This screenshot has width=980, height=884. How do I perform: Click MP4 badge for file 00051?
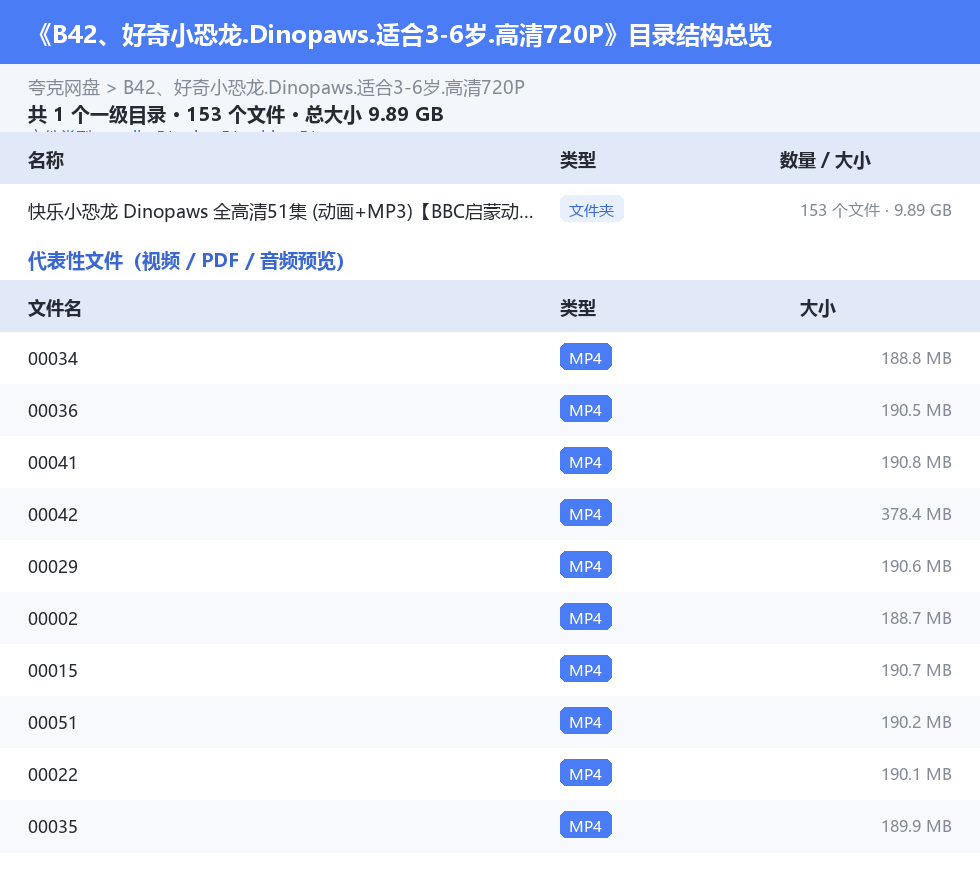(586, 721)
